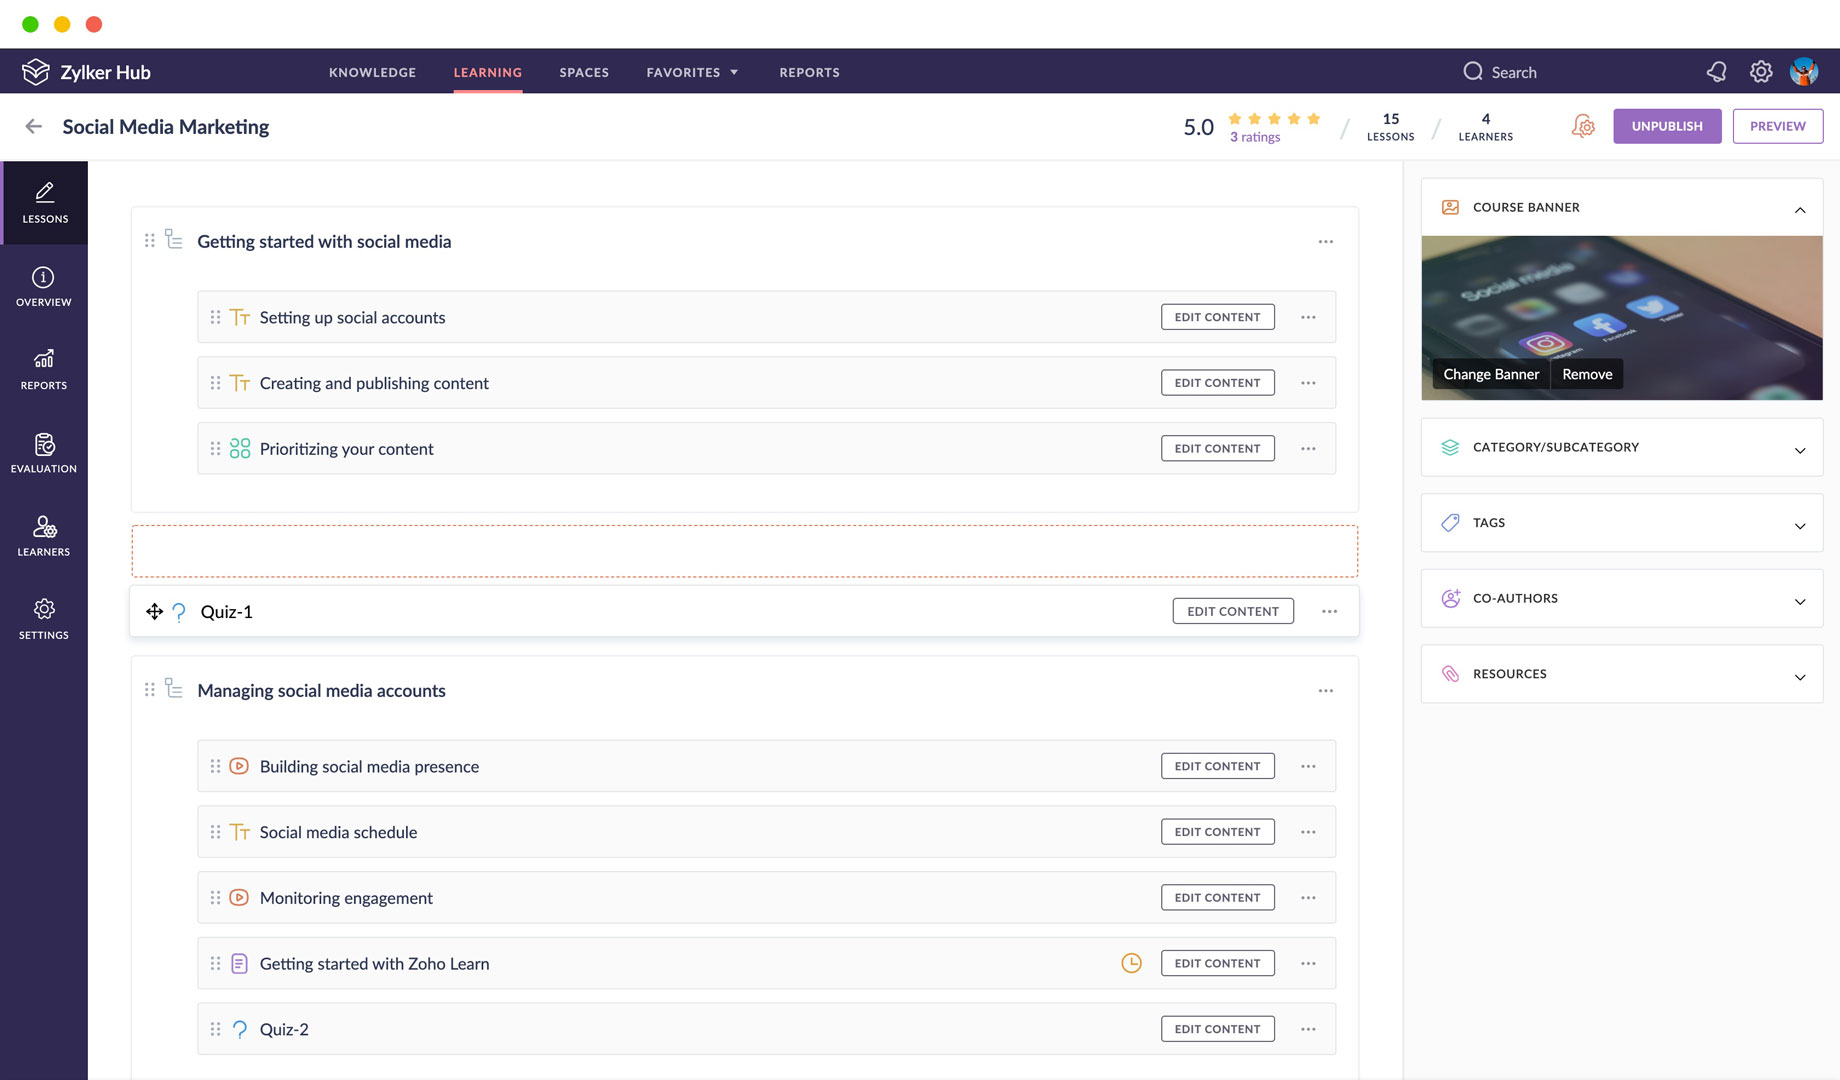Open course Settings in sidebar
1840x1080 pixels.
[43, 618]
